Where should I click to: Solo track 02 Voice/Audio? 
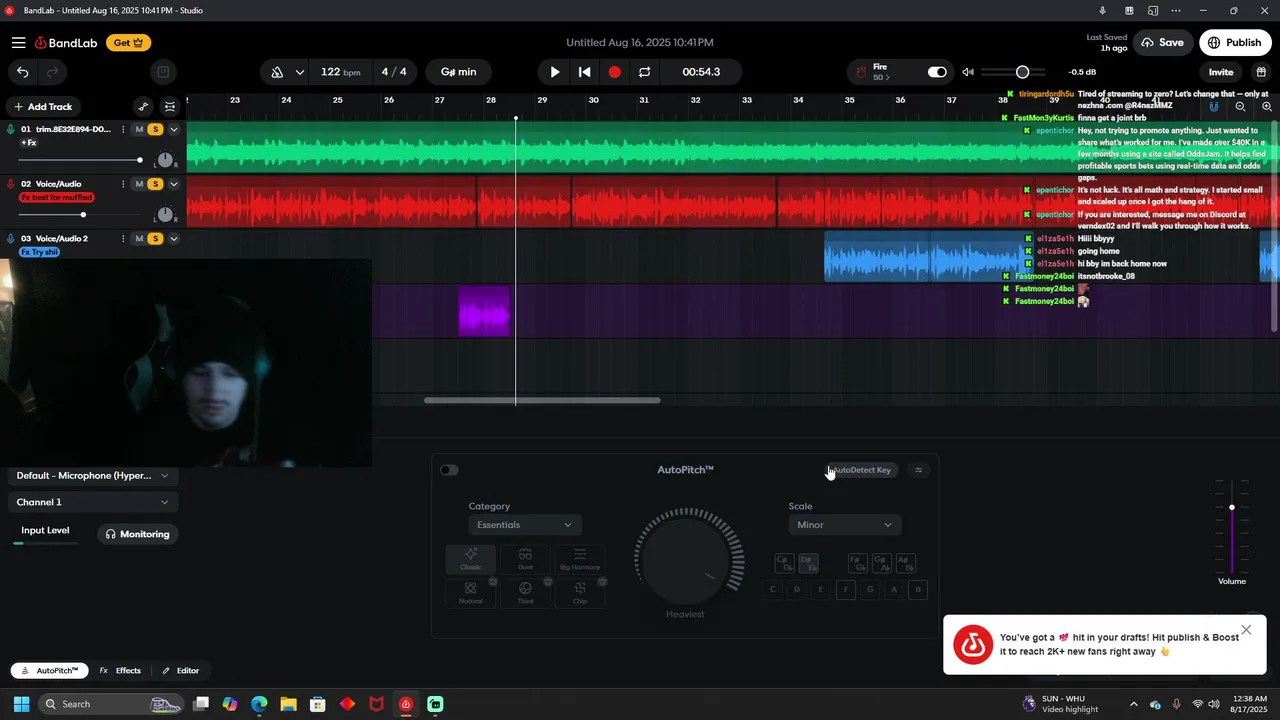[155, 184]
